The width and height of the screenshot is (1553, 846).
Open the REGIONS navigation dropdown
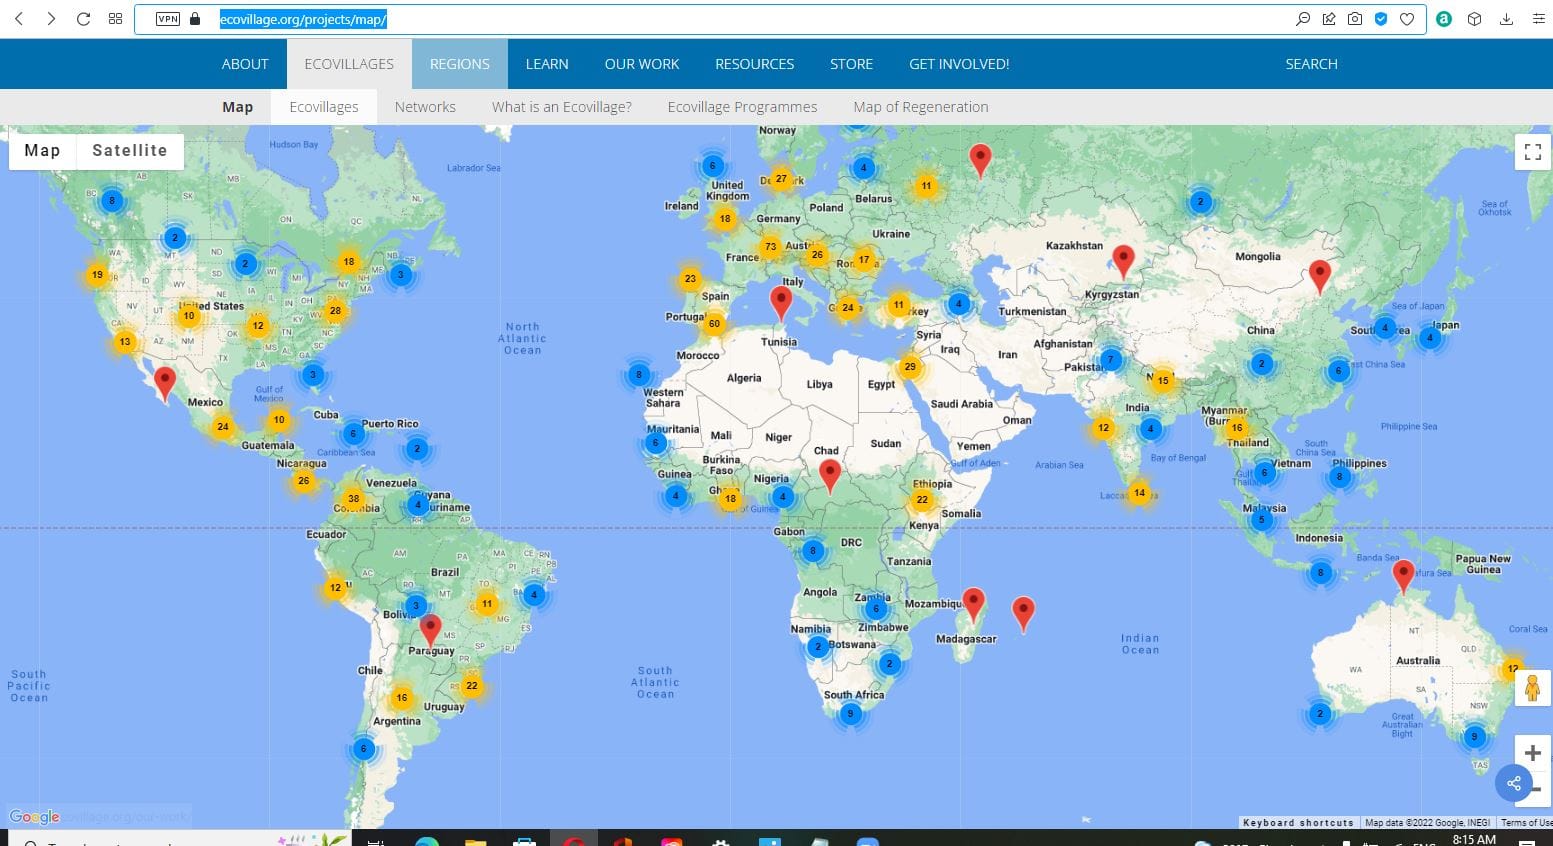click(x=459, y=64)
